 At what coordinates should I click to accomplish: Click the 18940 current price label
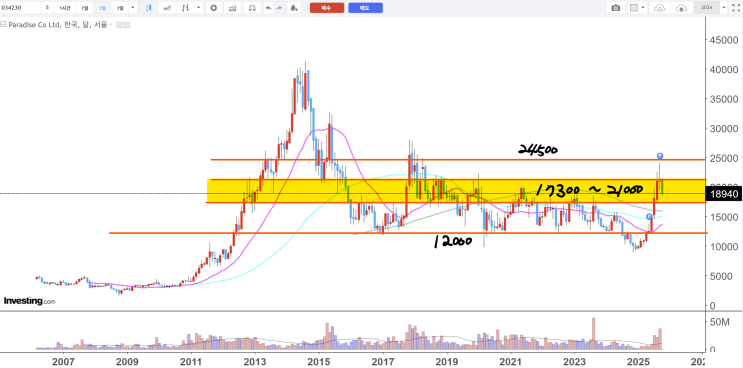tap(723, 194)
